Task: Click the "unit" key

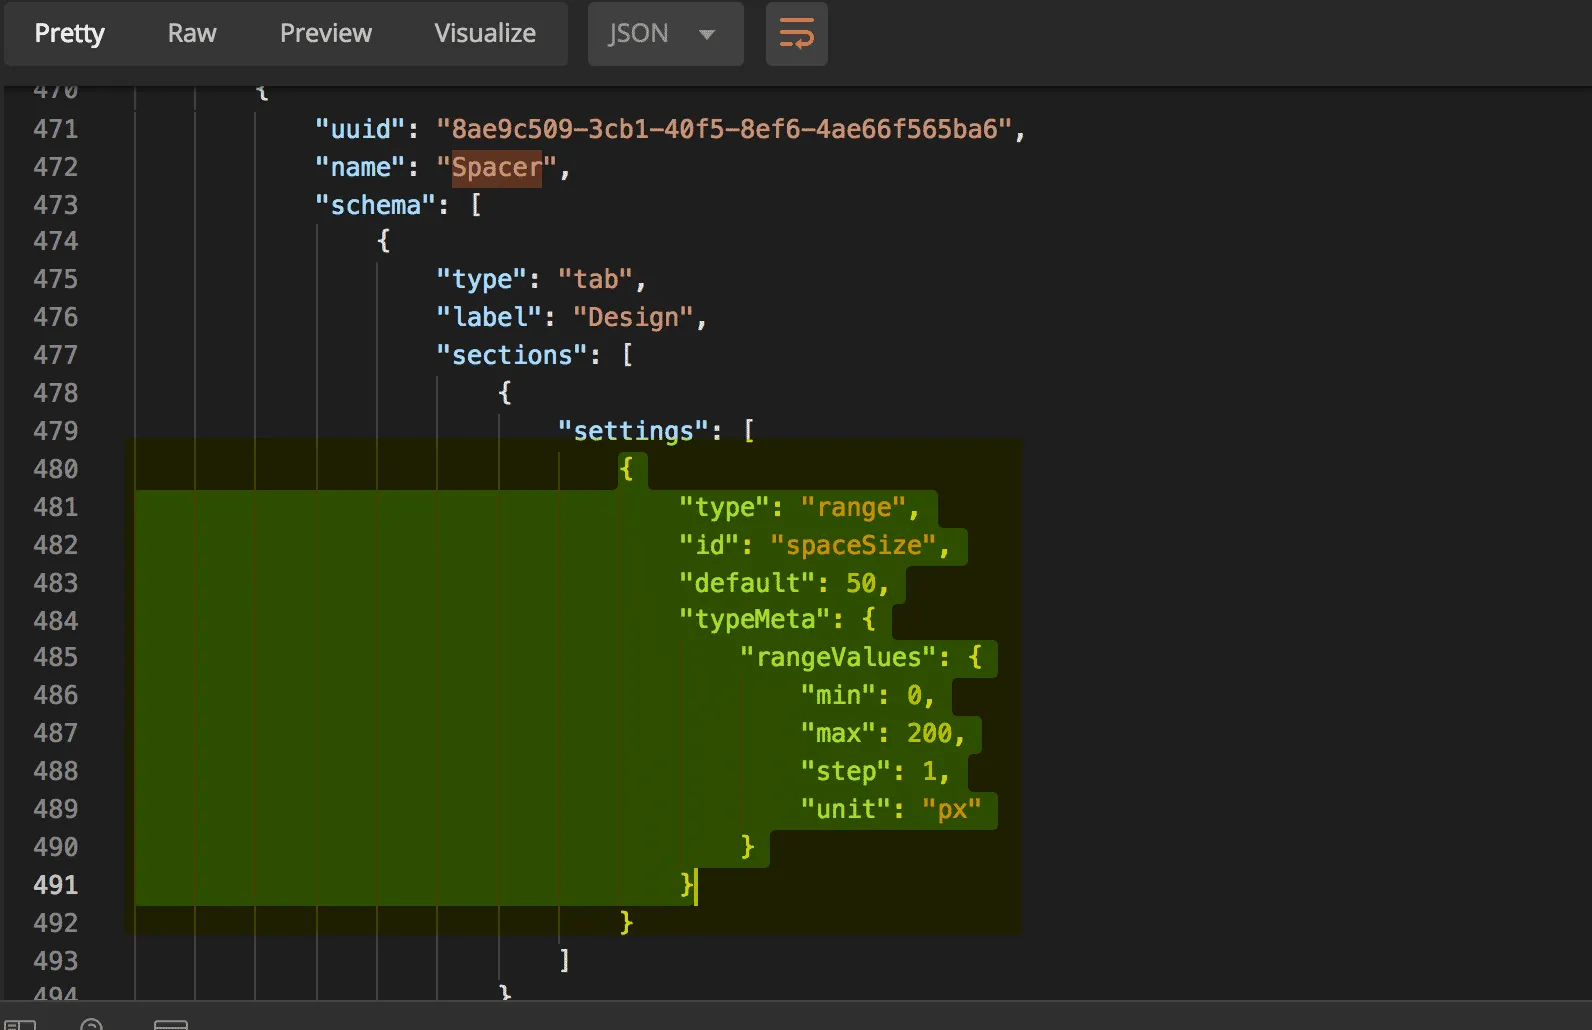Action: click(x=846, y=809)
